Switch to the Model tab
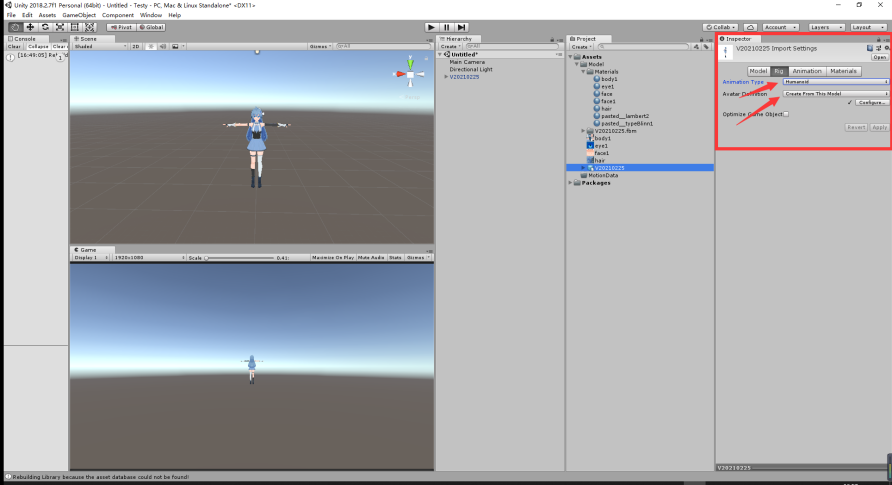 (758, 71)
